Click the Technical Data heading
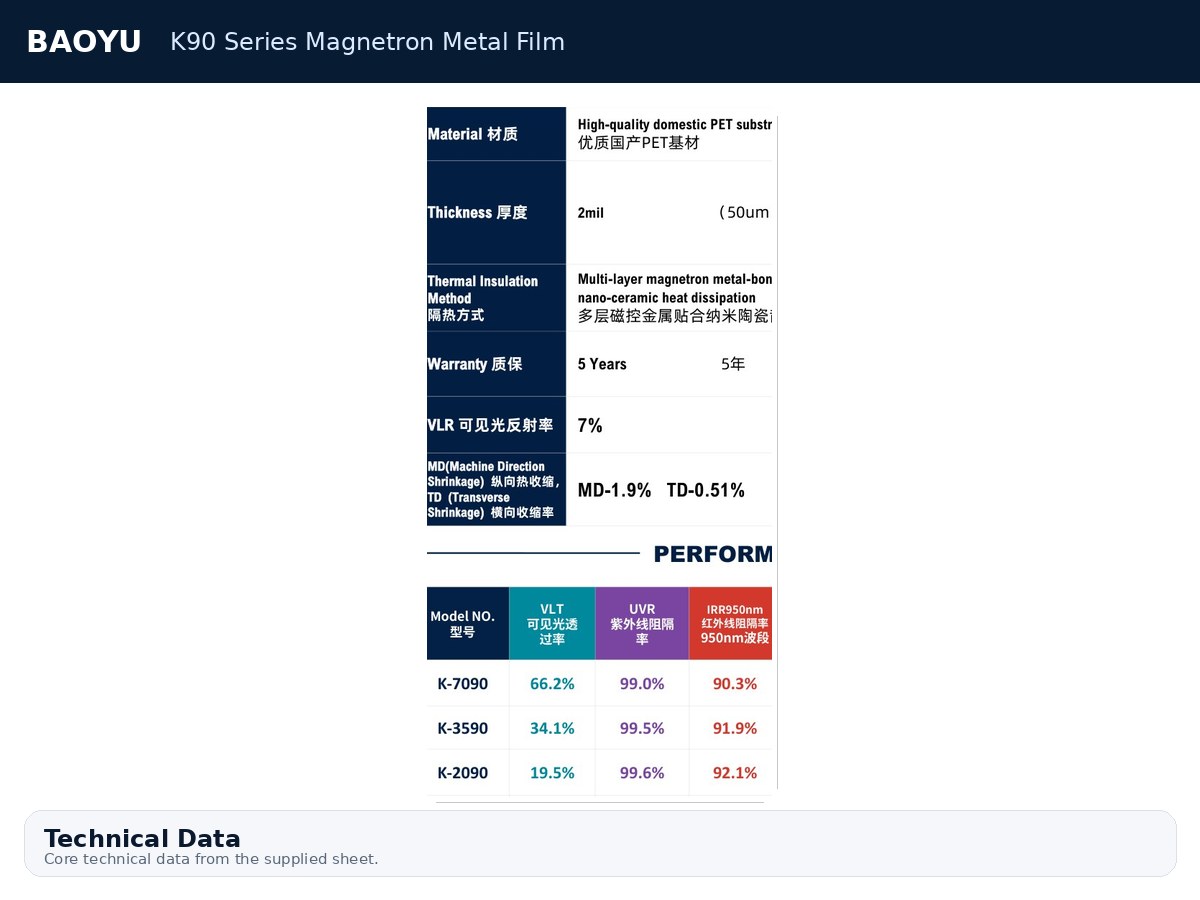This screenshot has height=900, width=1200. click(142, 838)
